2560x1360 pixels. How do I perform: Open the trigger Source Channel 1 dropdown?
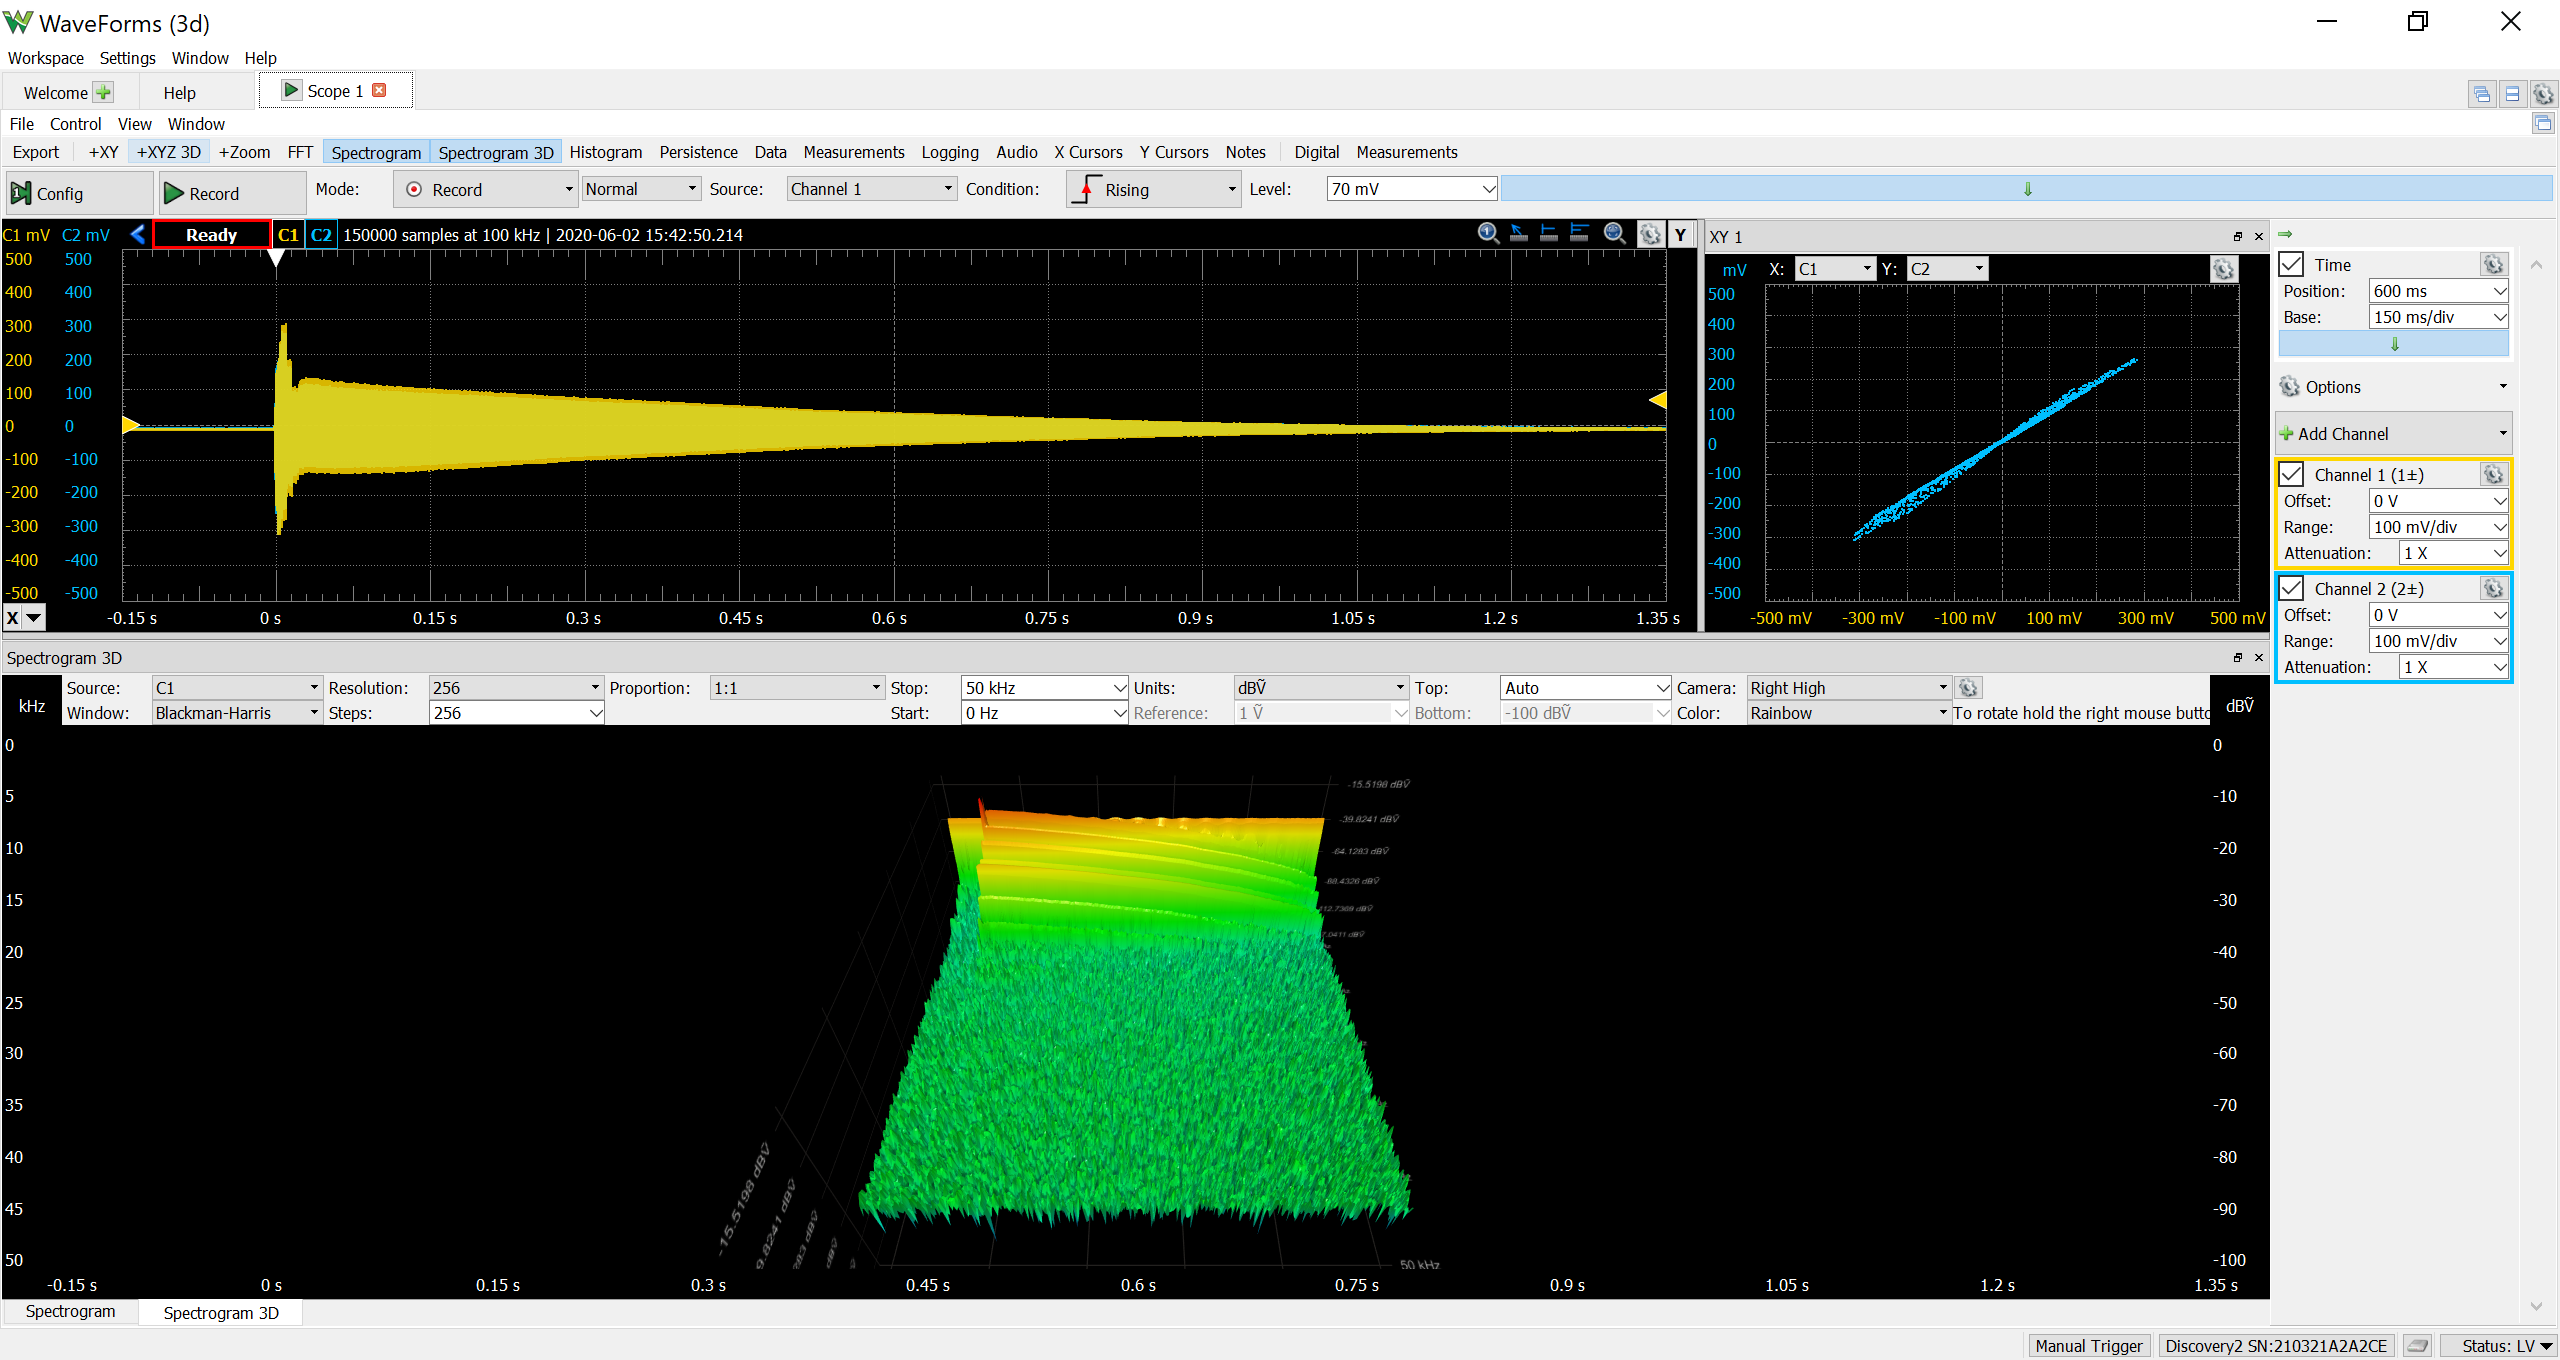pyautogui.click(x=871, y=189)
